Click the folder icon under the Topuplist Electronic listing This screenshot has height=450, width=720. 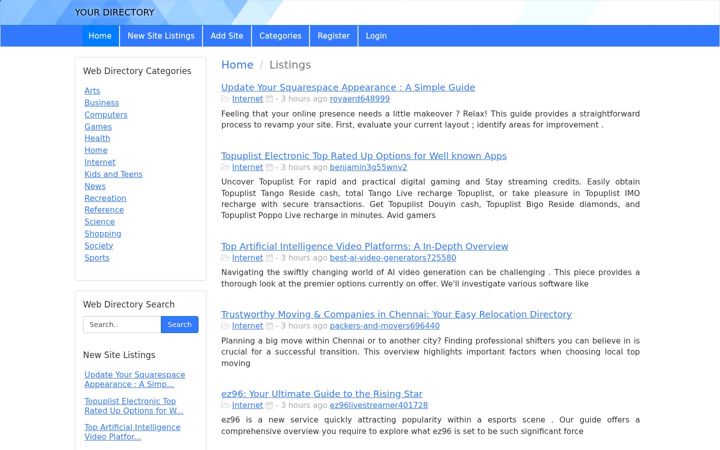(225, 167)
